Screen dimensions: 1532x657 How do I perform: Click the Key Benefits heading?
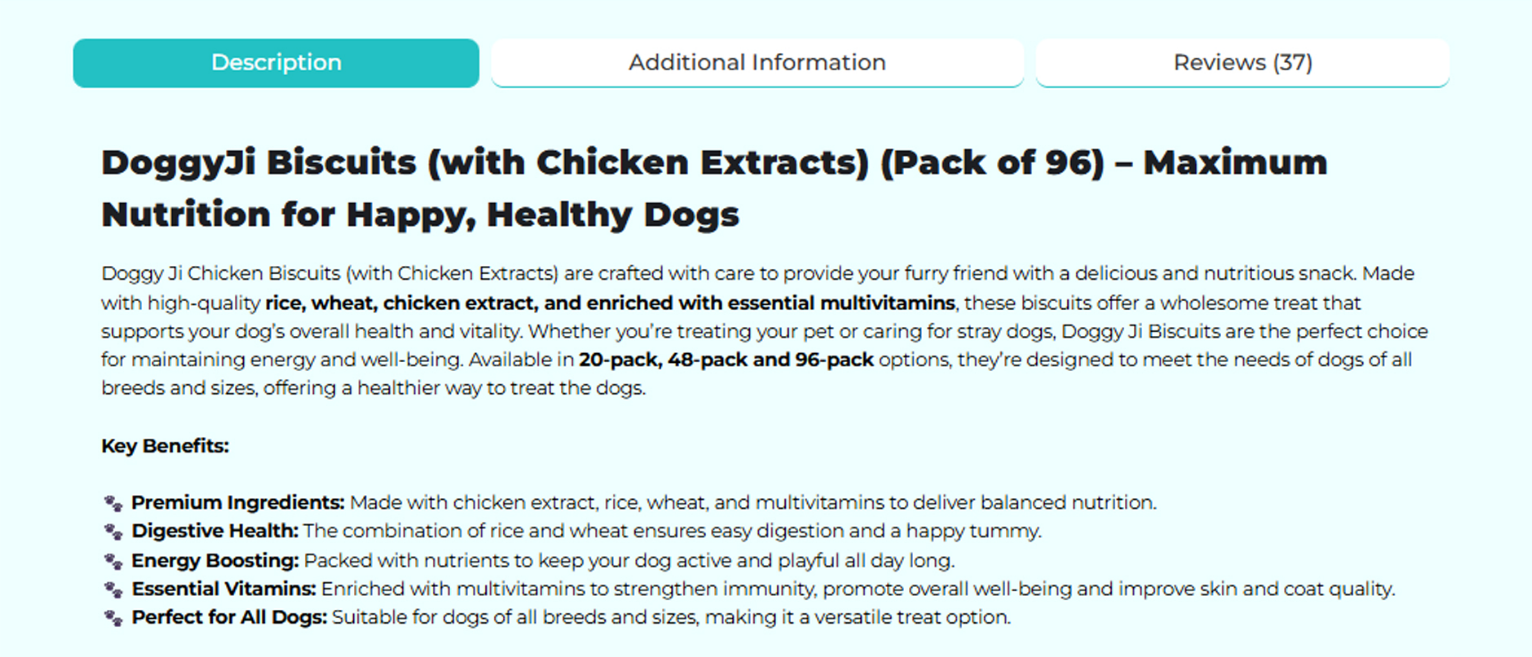165,446
